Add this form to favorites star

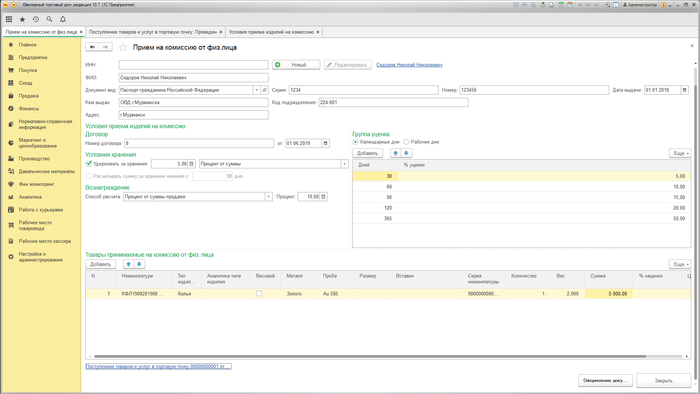123,47
